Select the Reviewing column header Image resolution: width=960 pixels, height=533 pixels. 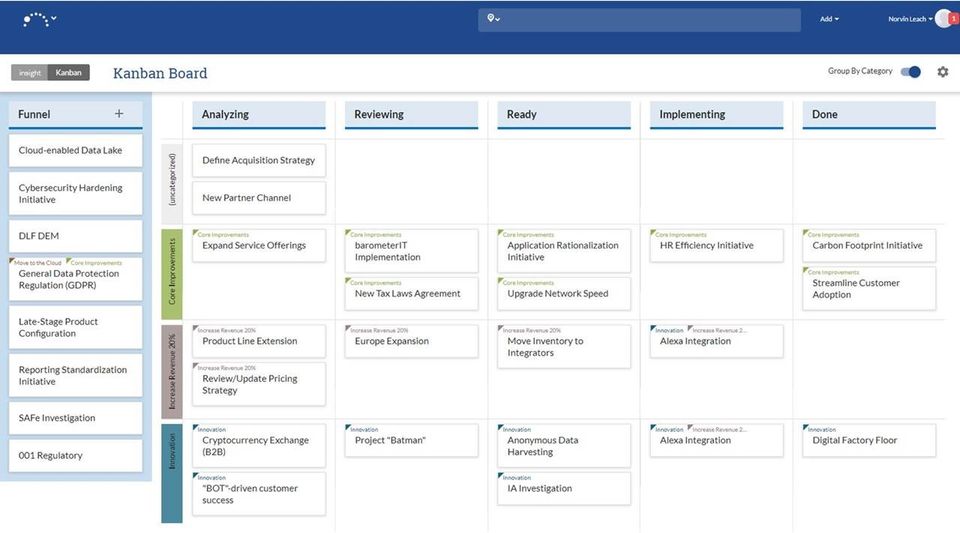pos(411,114)
